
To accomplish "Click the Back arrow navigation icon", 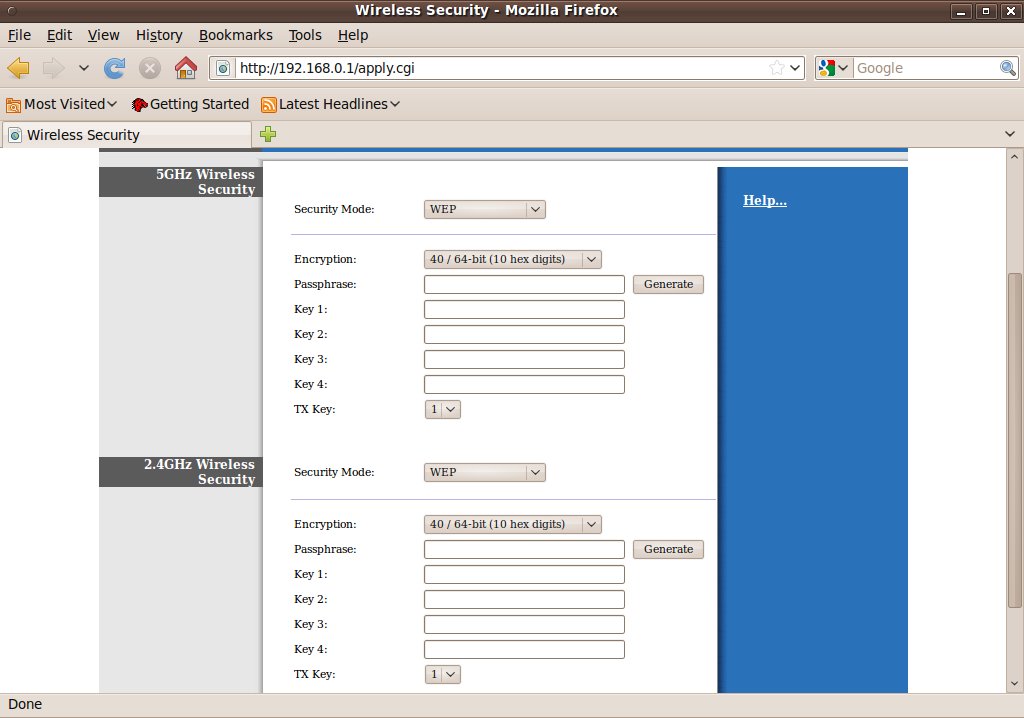I will click(x=18, y=68).
